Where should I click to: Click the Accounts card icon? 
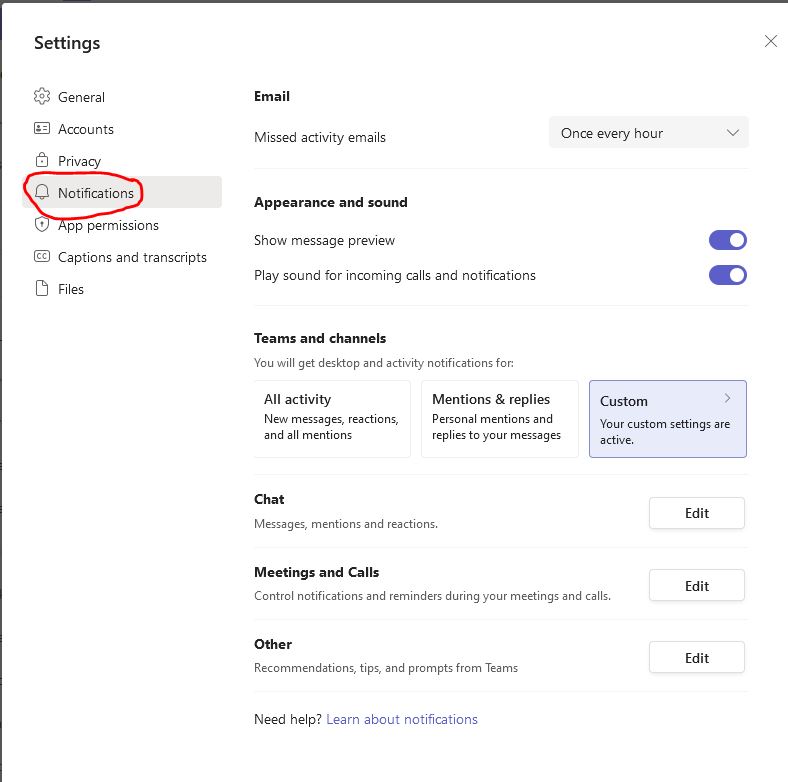[42, 129]
